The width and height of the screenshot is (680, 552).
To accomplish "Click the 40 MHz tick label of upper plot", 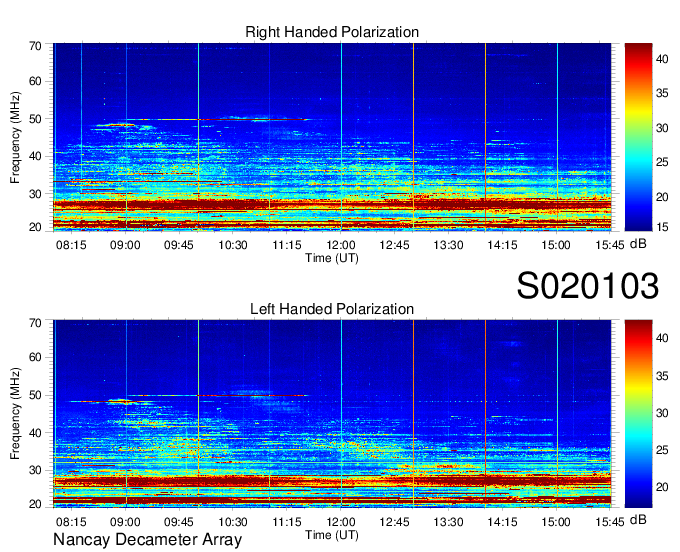I will coord(35,156).
